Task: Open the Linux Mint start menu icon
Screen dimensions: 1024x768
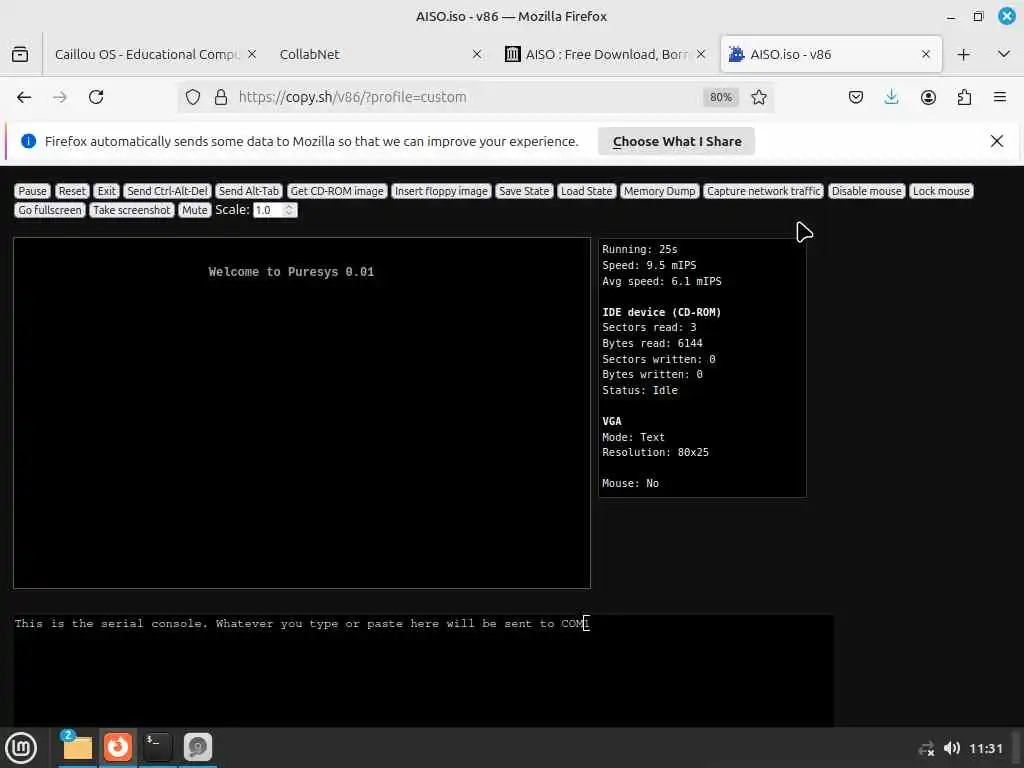Action: coord(21,748)
